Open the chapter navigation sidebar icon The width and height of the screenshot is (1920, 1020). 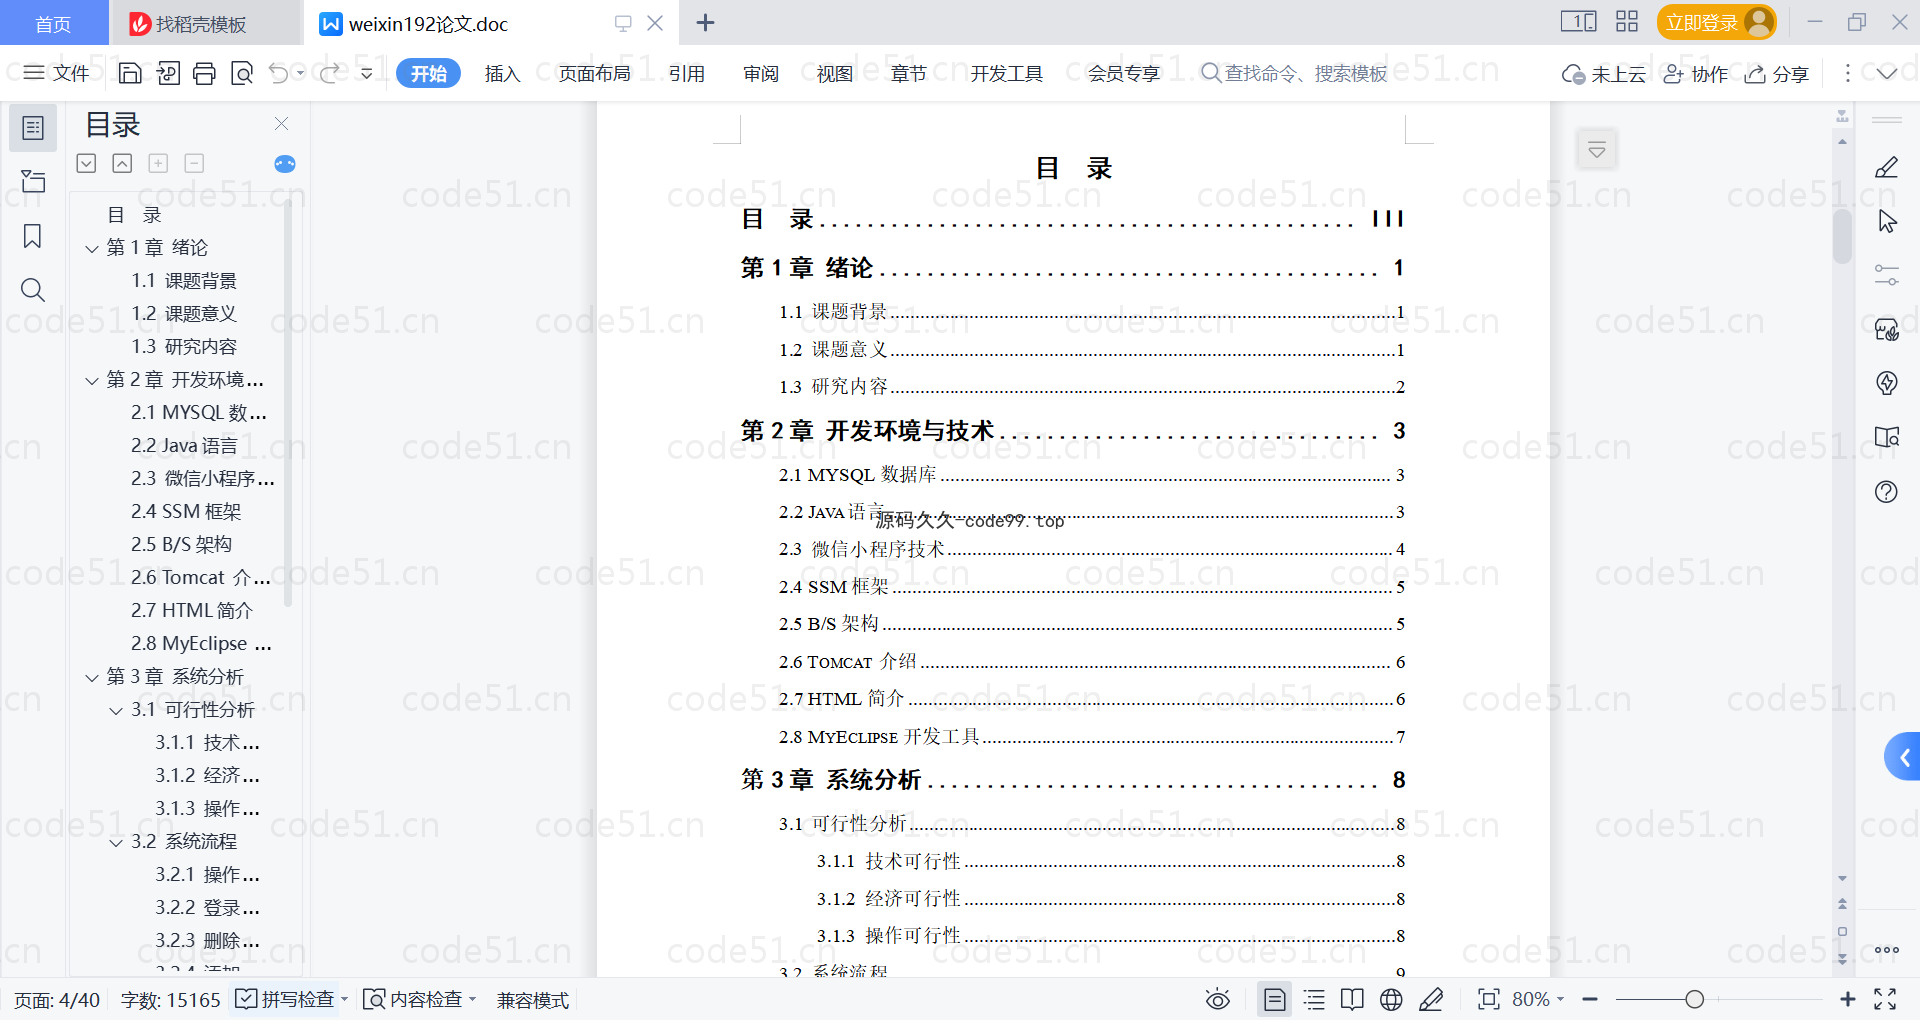(x=33, y=181)
